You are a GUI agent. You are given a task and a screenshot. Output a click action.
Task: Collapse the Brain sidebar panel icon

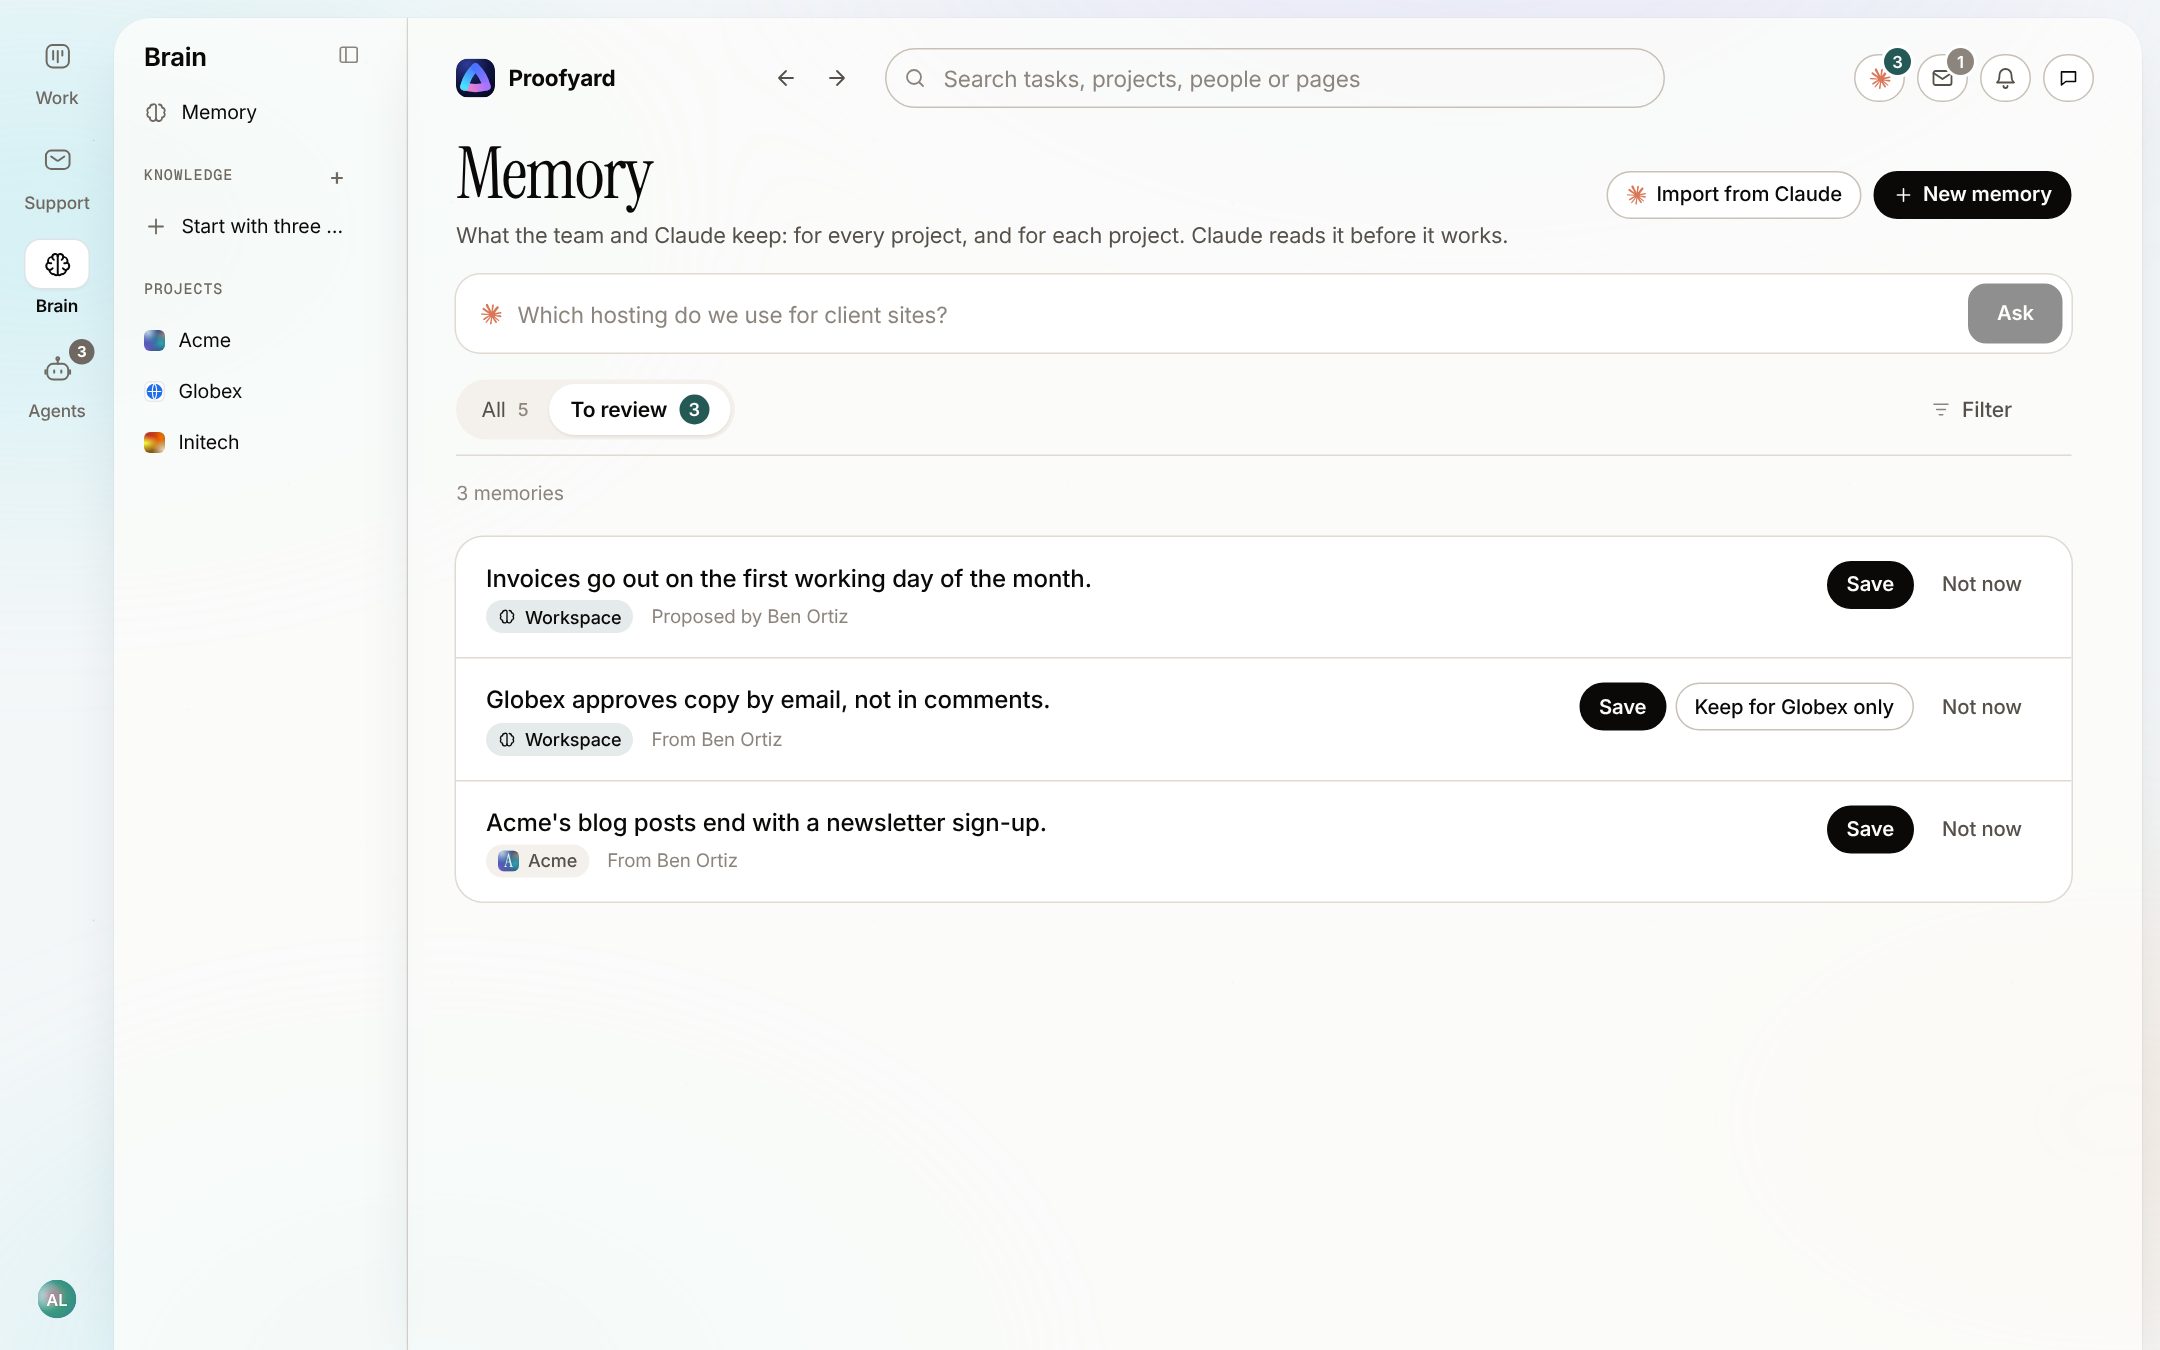(348, 55)
